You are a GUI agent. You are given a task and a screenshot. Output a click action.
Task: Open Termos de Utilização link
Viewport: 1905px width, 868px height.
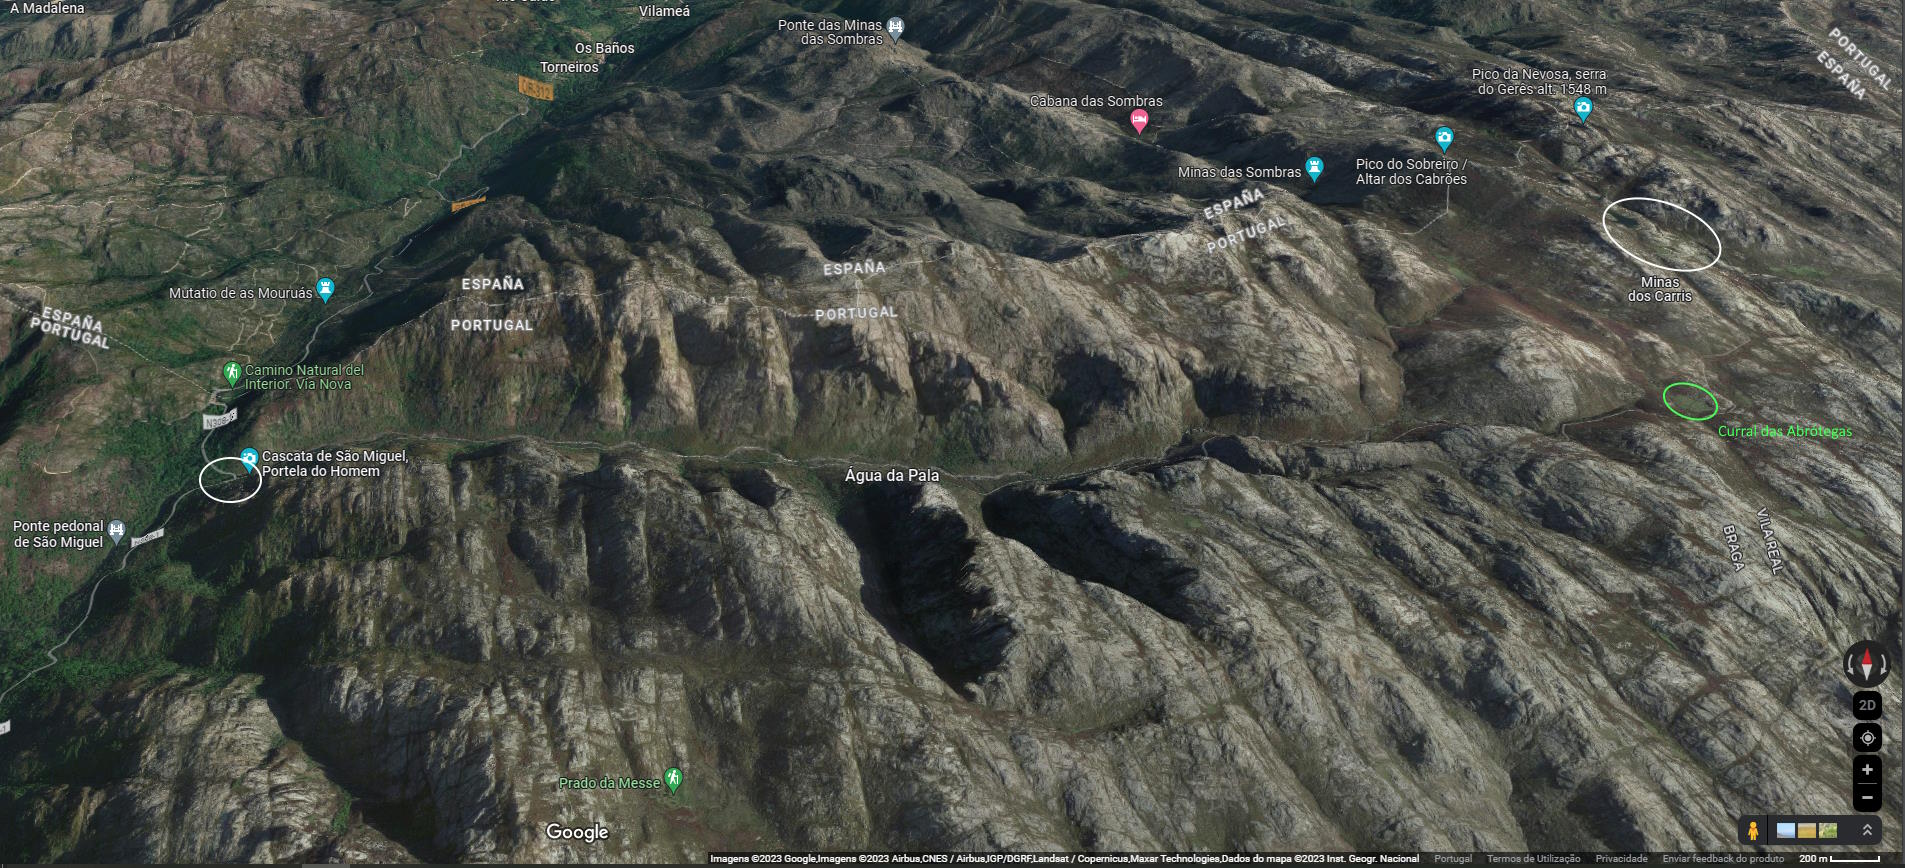coord(1534,859)
